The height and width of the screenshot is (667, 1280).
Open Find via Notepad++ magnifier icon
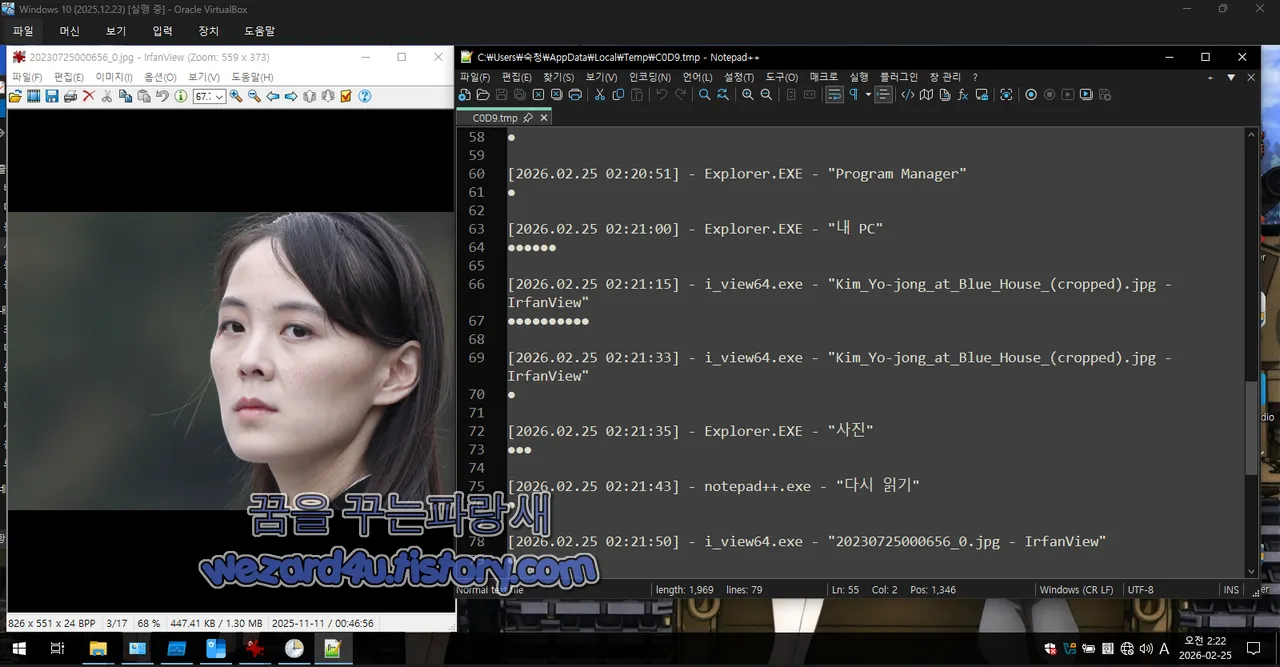point(705,95)
